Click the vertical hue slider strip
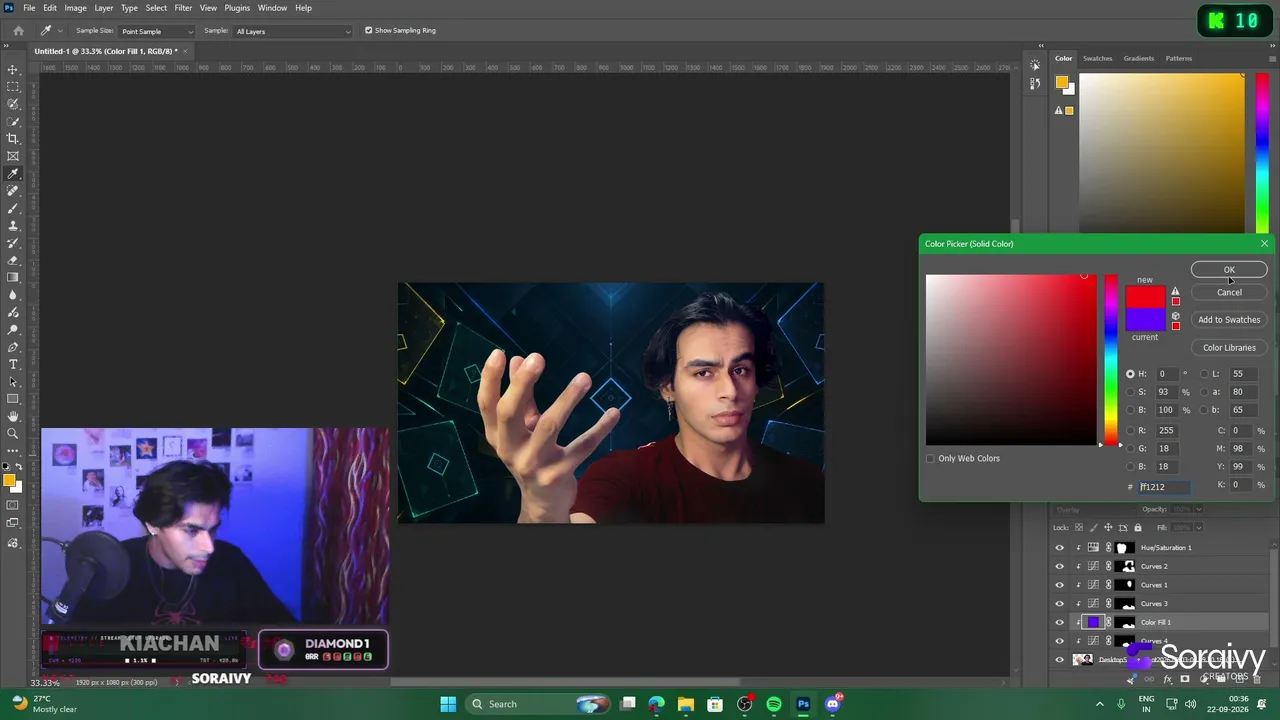The width and height of the screenshot is (1280, 720). click(x=1111, y=360)
